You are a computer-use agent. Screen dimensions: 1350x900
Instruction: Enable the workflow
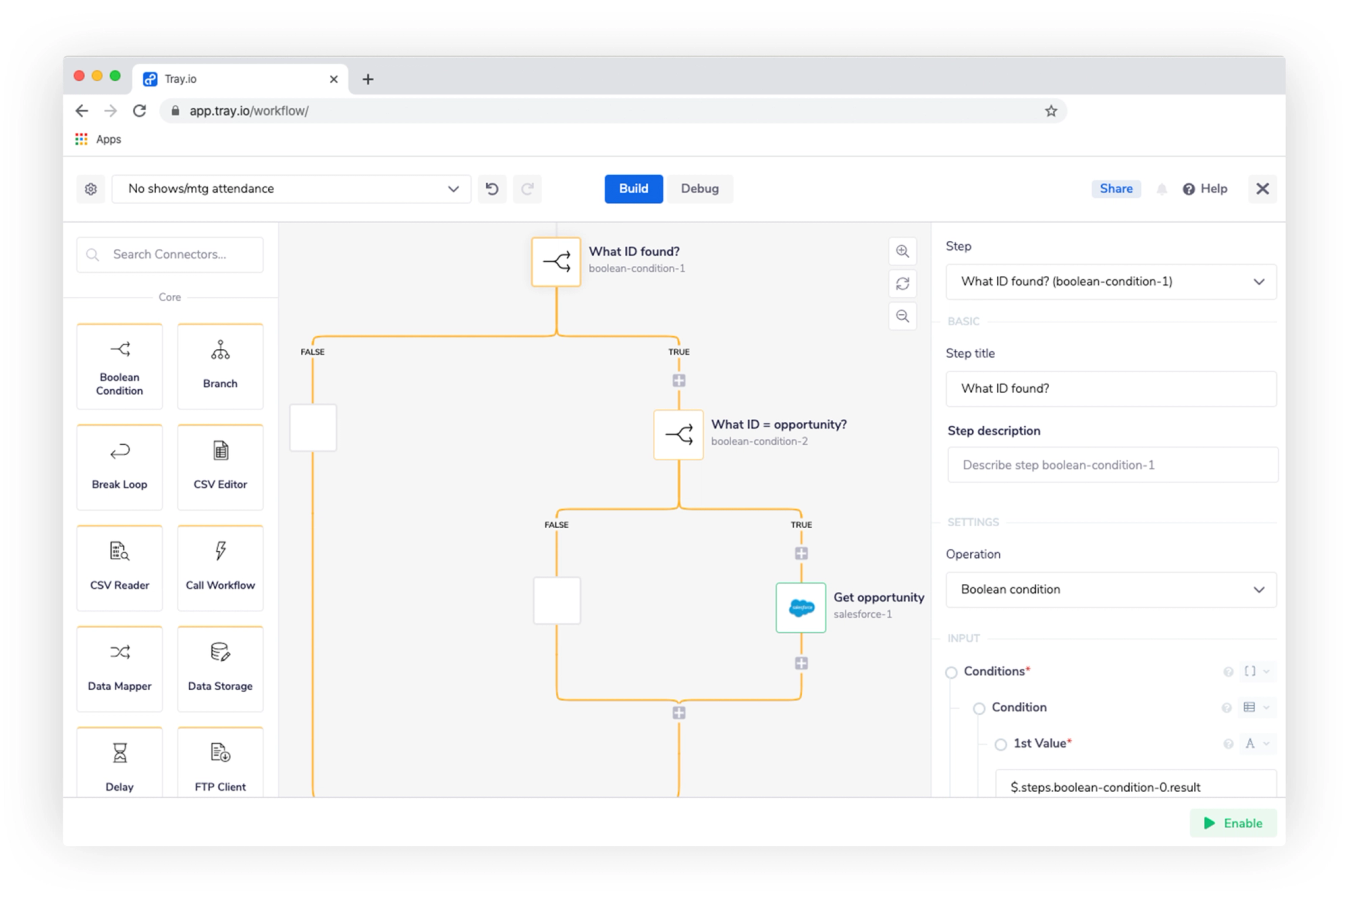click(x=1233, y=823)
